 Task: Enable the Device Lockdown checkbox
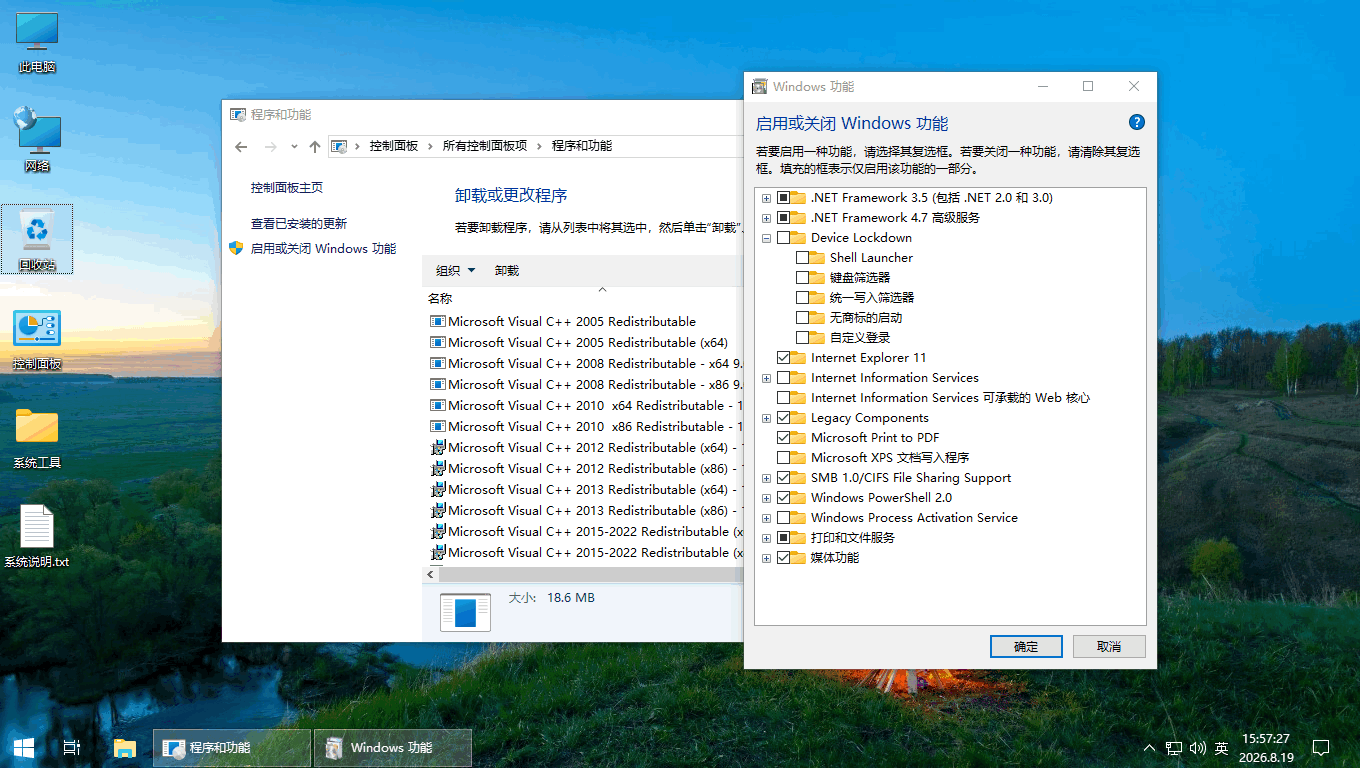tap(783, 237)
